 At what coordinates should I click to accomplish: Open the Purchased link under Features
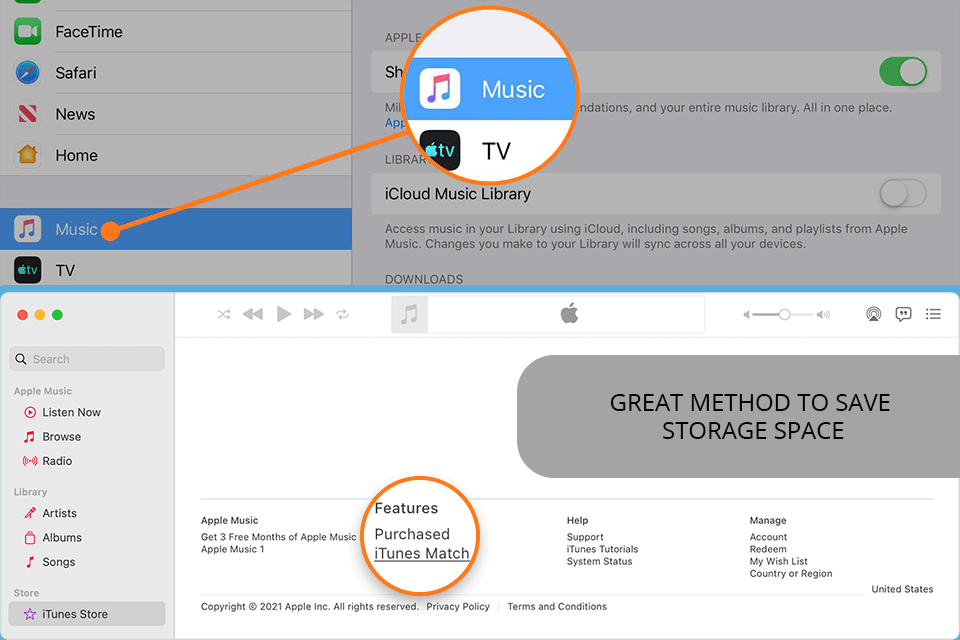coord(412,534)
